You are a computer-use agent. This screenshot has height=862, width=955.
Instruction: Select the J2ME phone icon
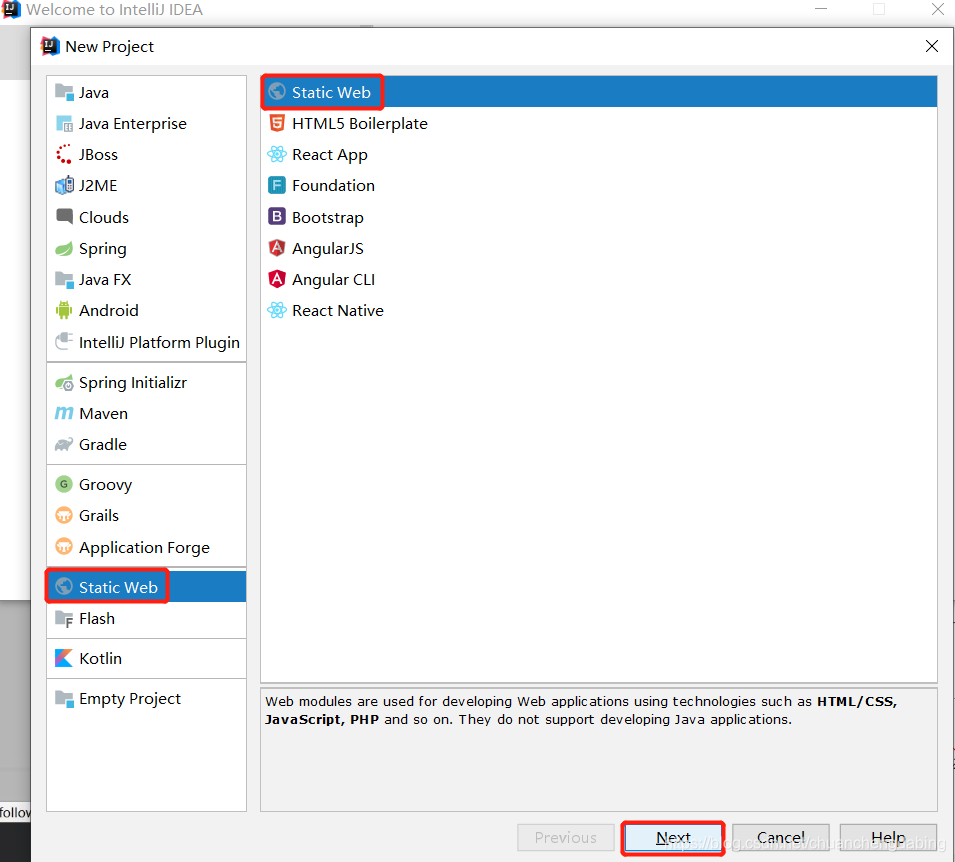(64, 186)
